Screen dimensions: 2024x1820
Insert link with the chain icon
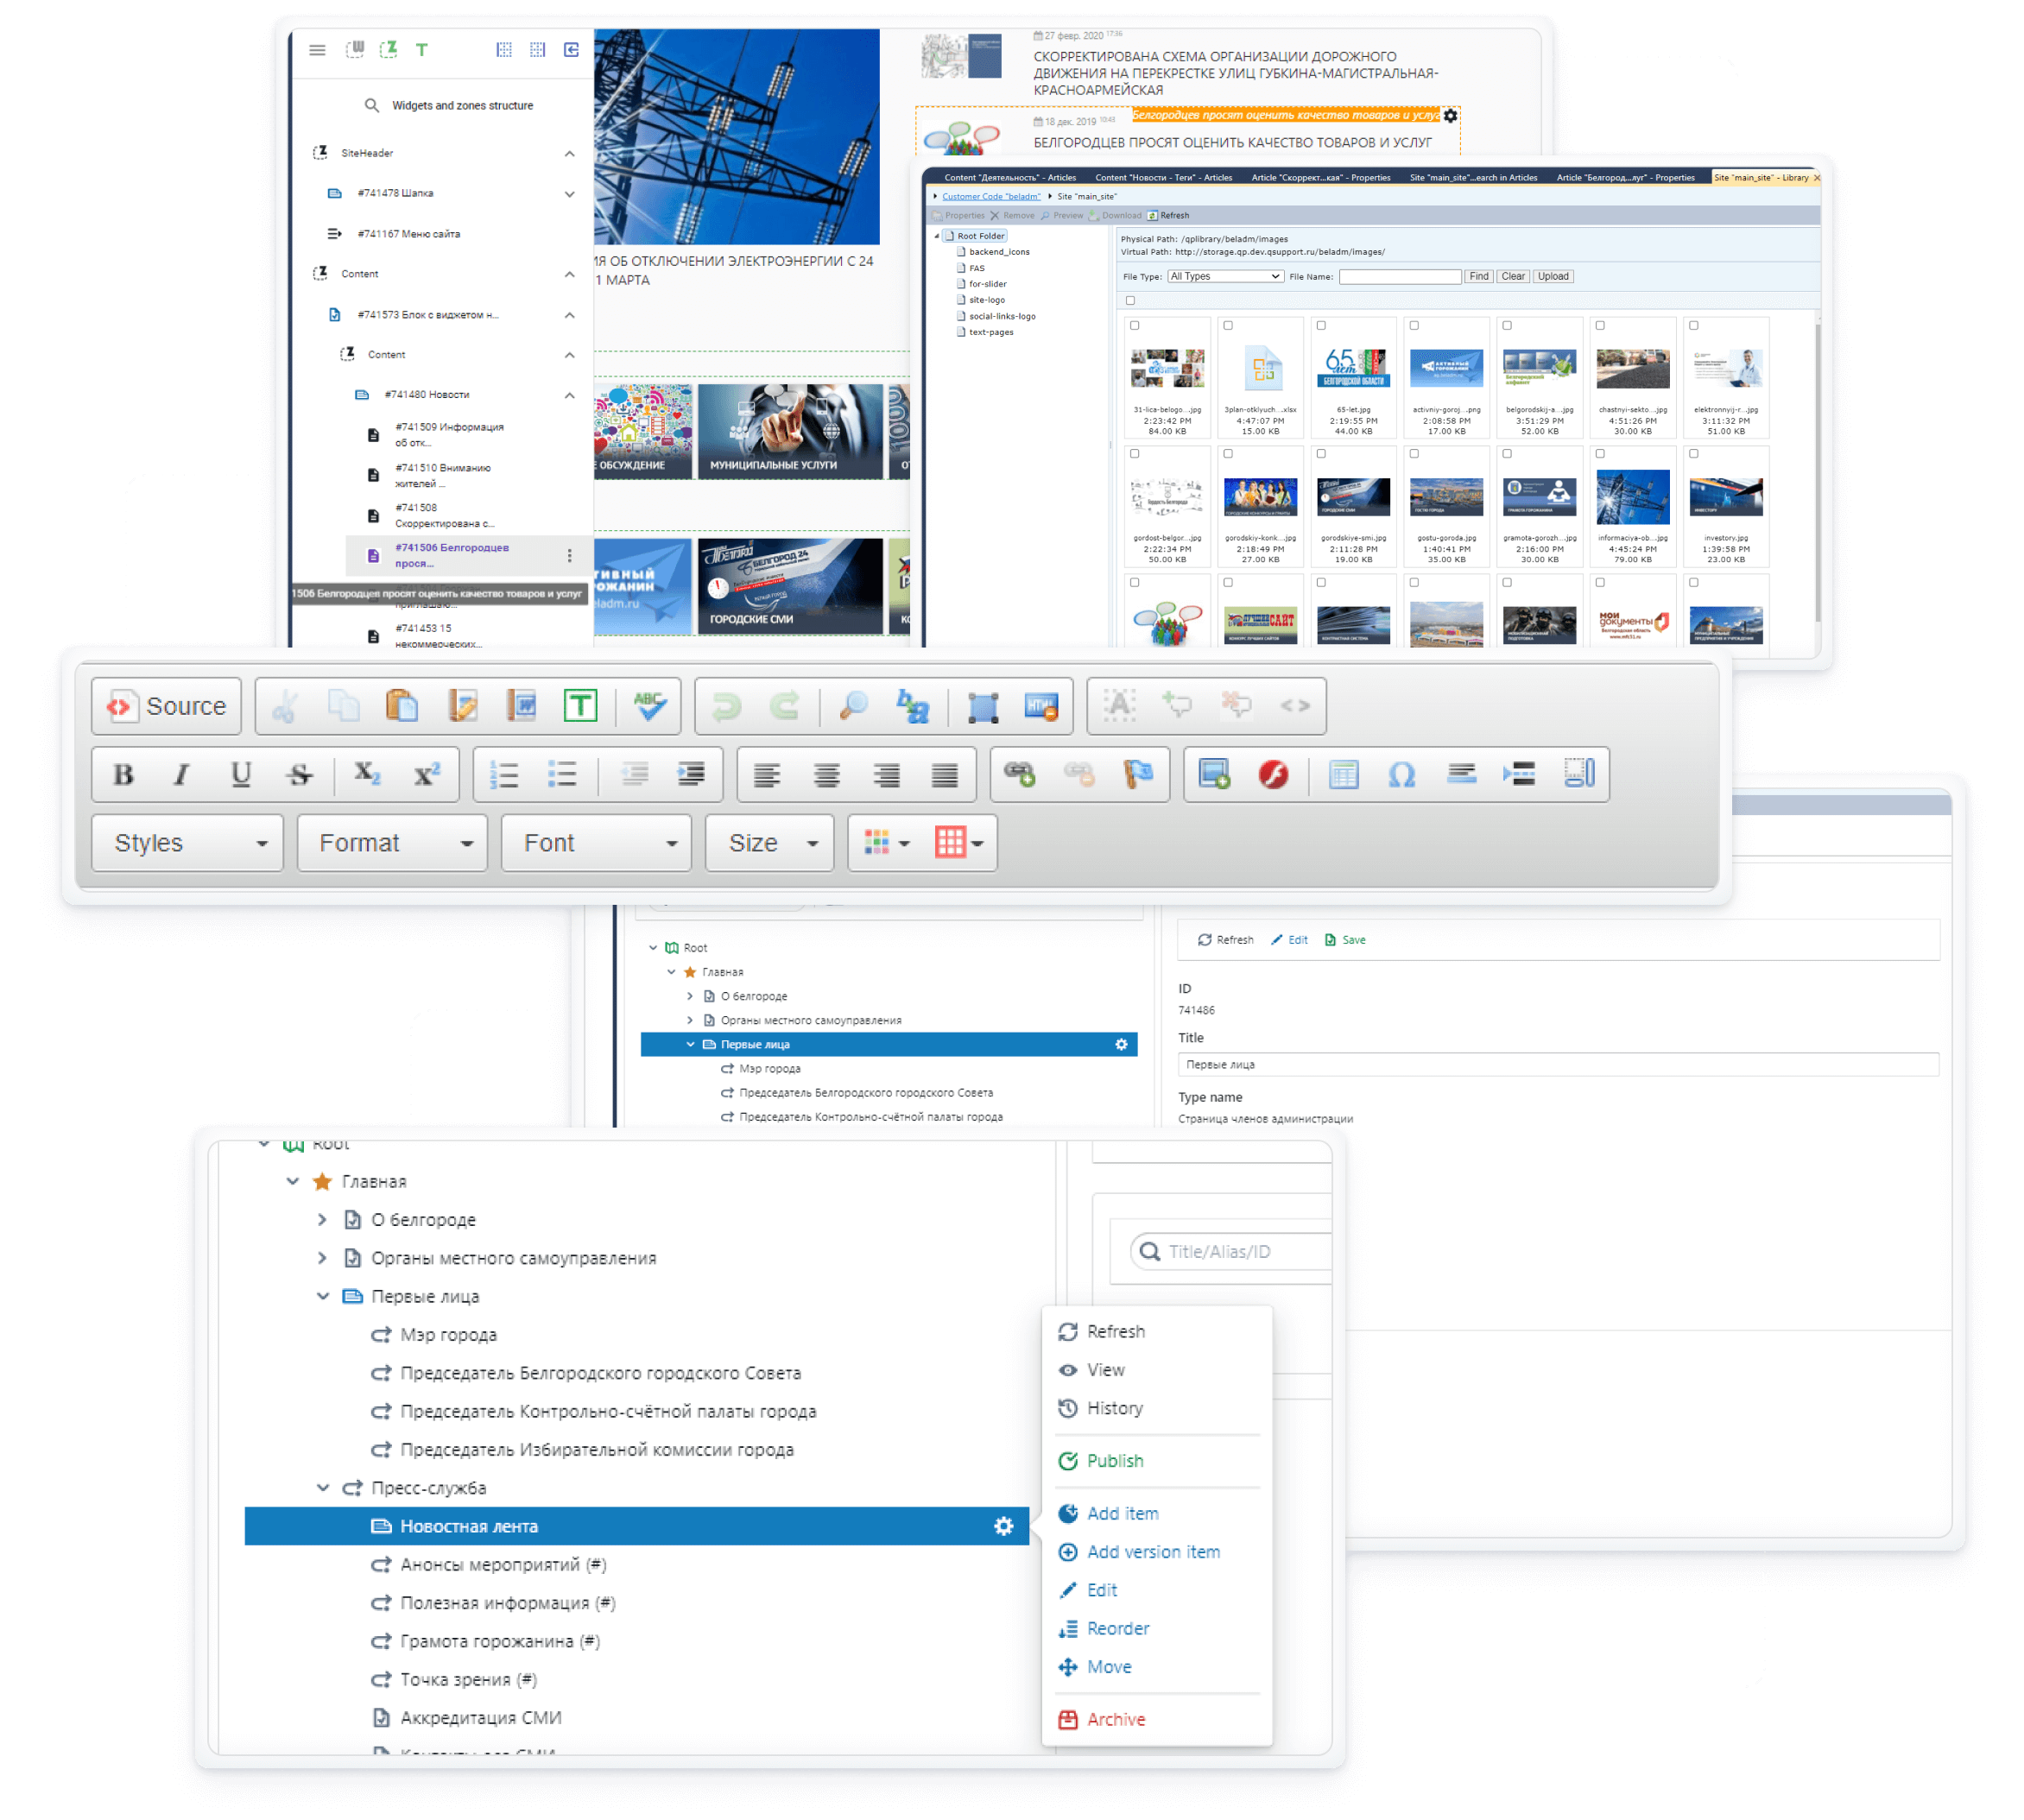(1020, 775)
